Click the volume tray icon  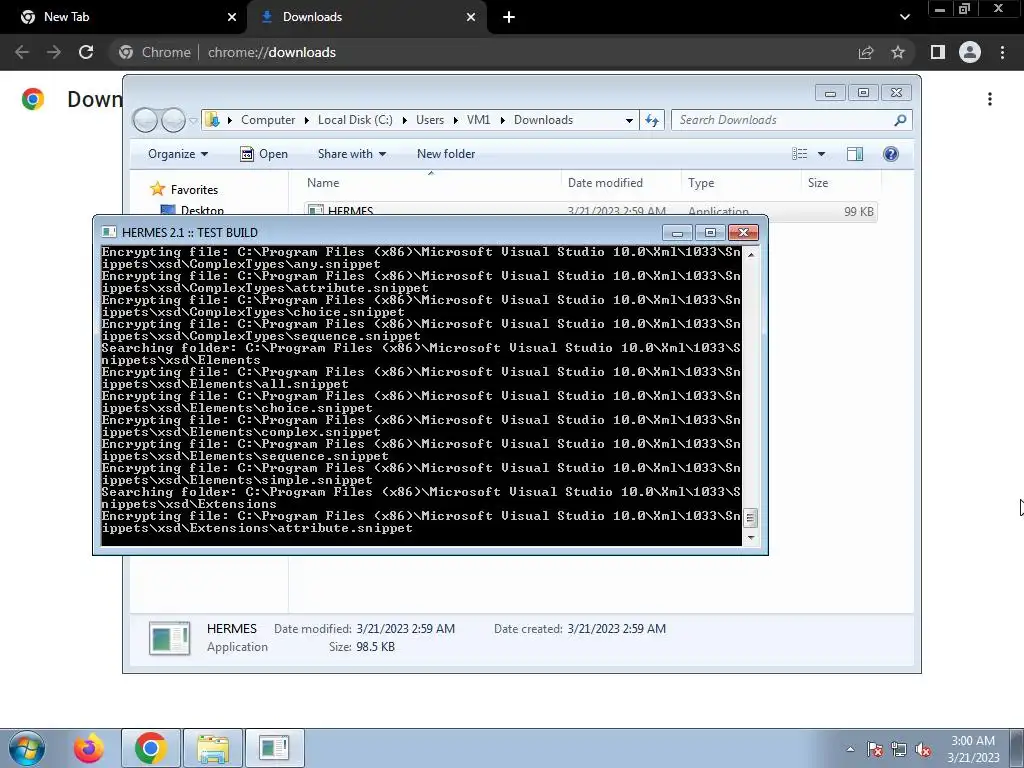coord(923,749)
